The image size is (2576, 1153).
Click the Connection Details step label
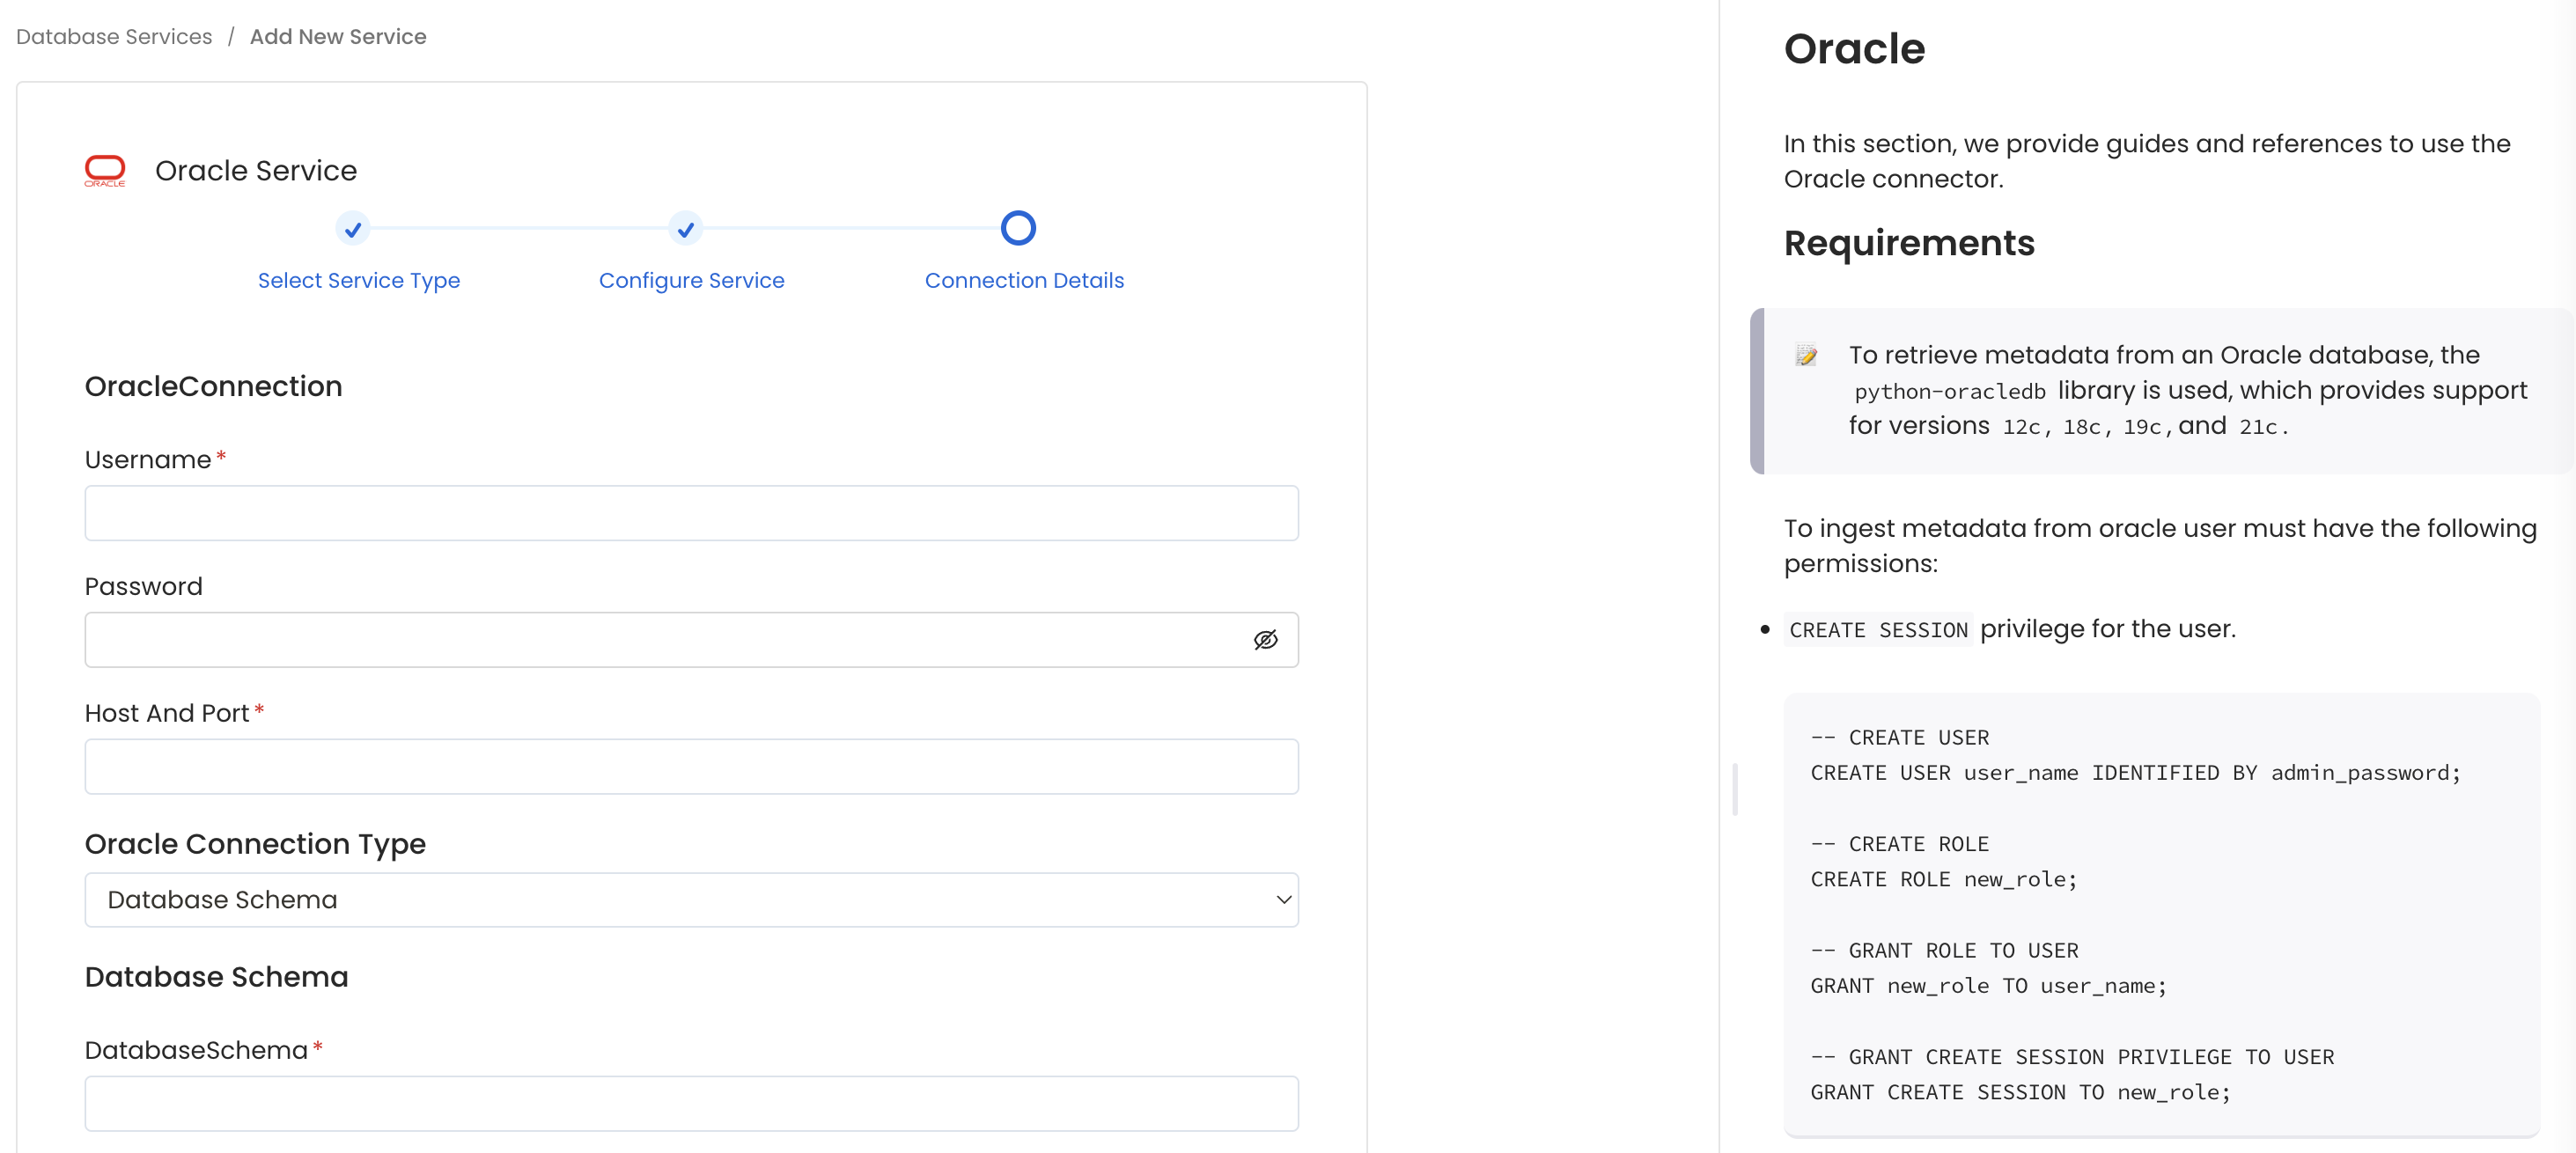click(x=1024, y=280)
